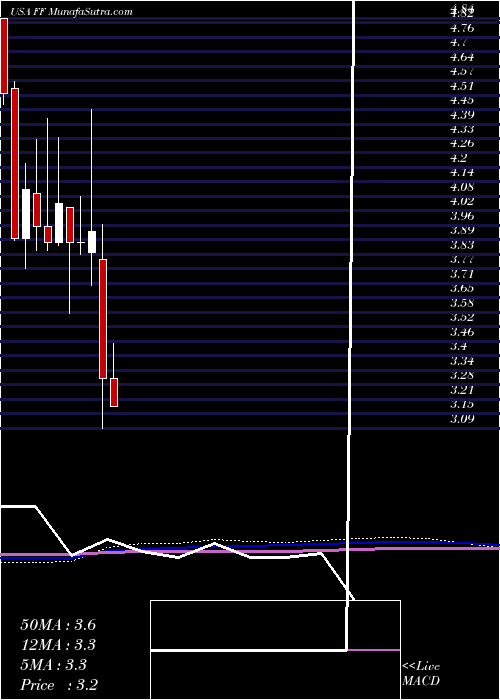
Task: Click the 3.28 price axis label
Action: pyautogui.click(x=462, y=375)
